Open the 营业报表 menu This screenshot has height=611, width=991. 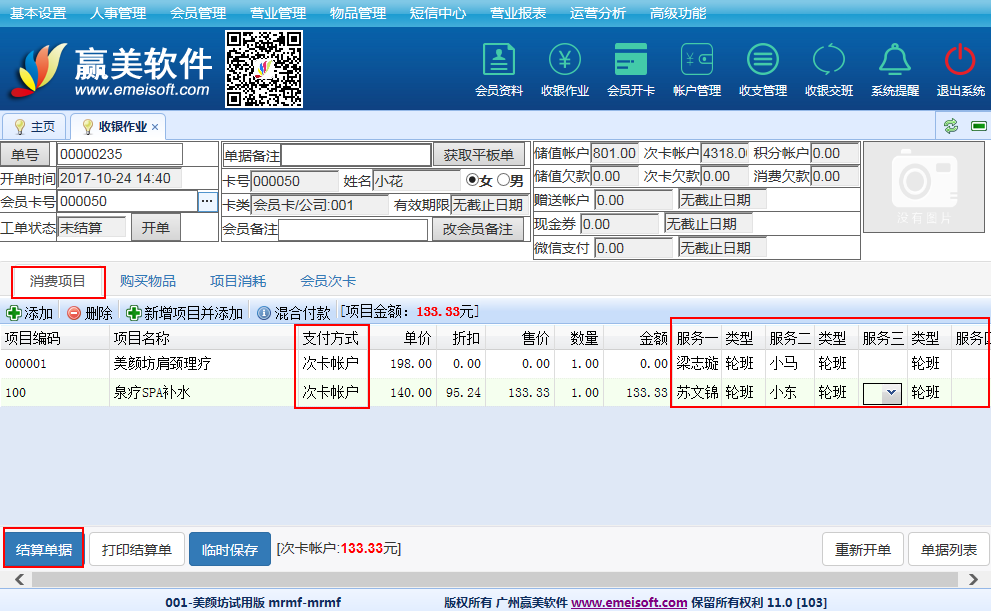tap(518, 13)
